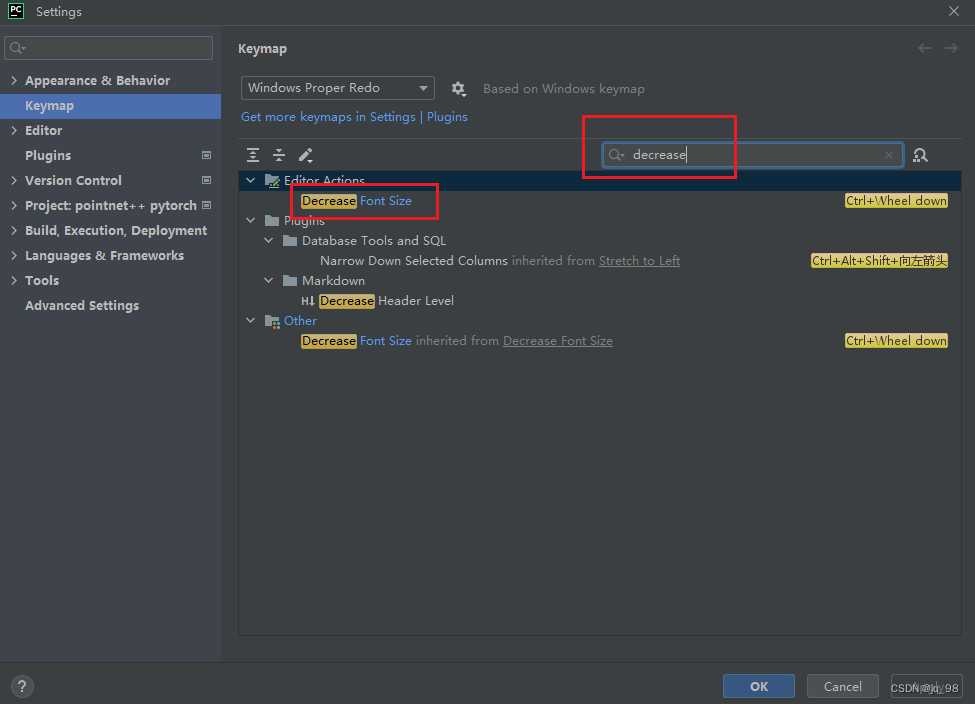This screenshot has width=975, height=704.
Task: Click the Editor Actions folder icon
Action: click(x=272, y=180)
